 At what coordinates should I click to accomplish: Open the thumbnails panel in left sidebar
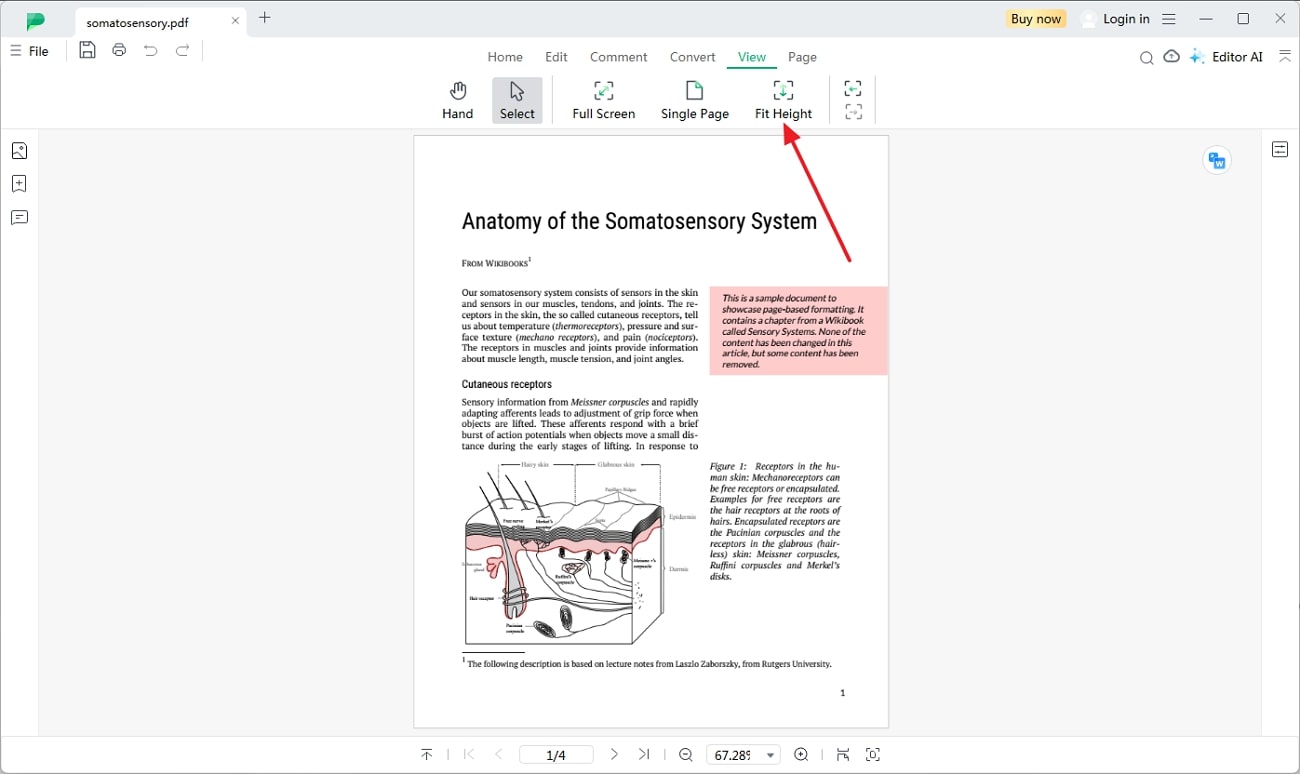tap(19, 151)
